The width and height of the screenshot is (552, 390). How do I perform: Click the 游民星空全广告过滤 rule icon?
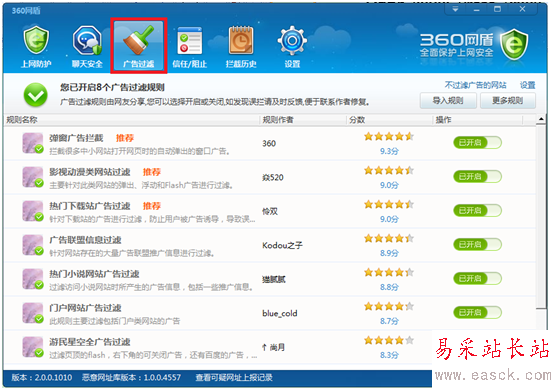[33, 347]
